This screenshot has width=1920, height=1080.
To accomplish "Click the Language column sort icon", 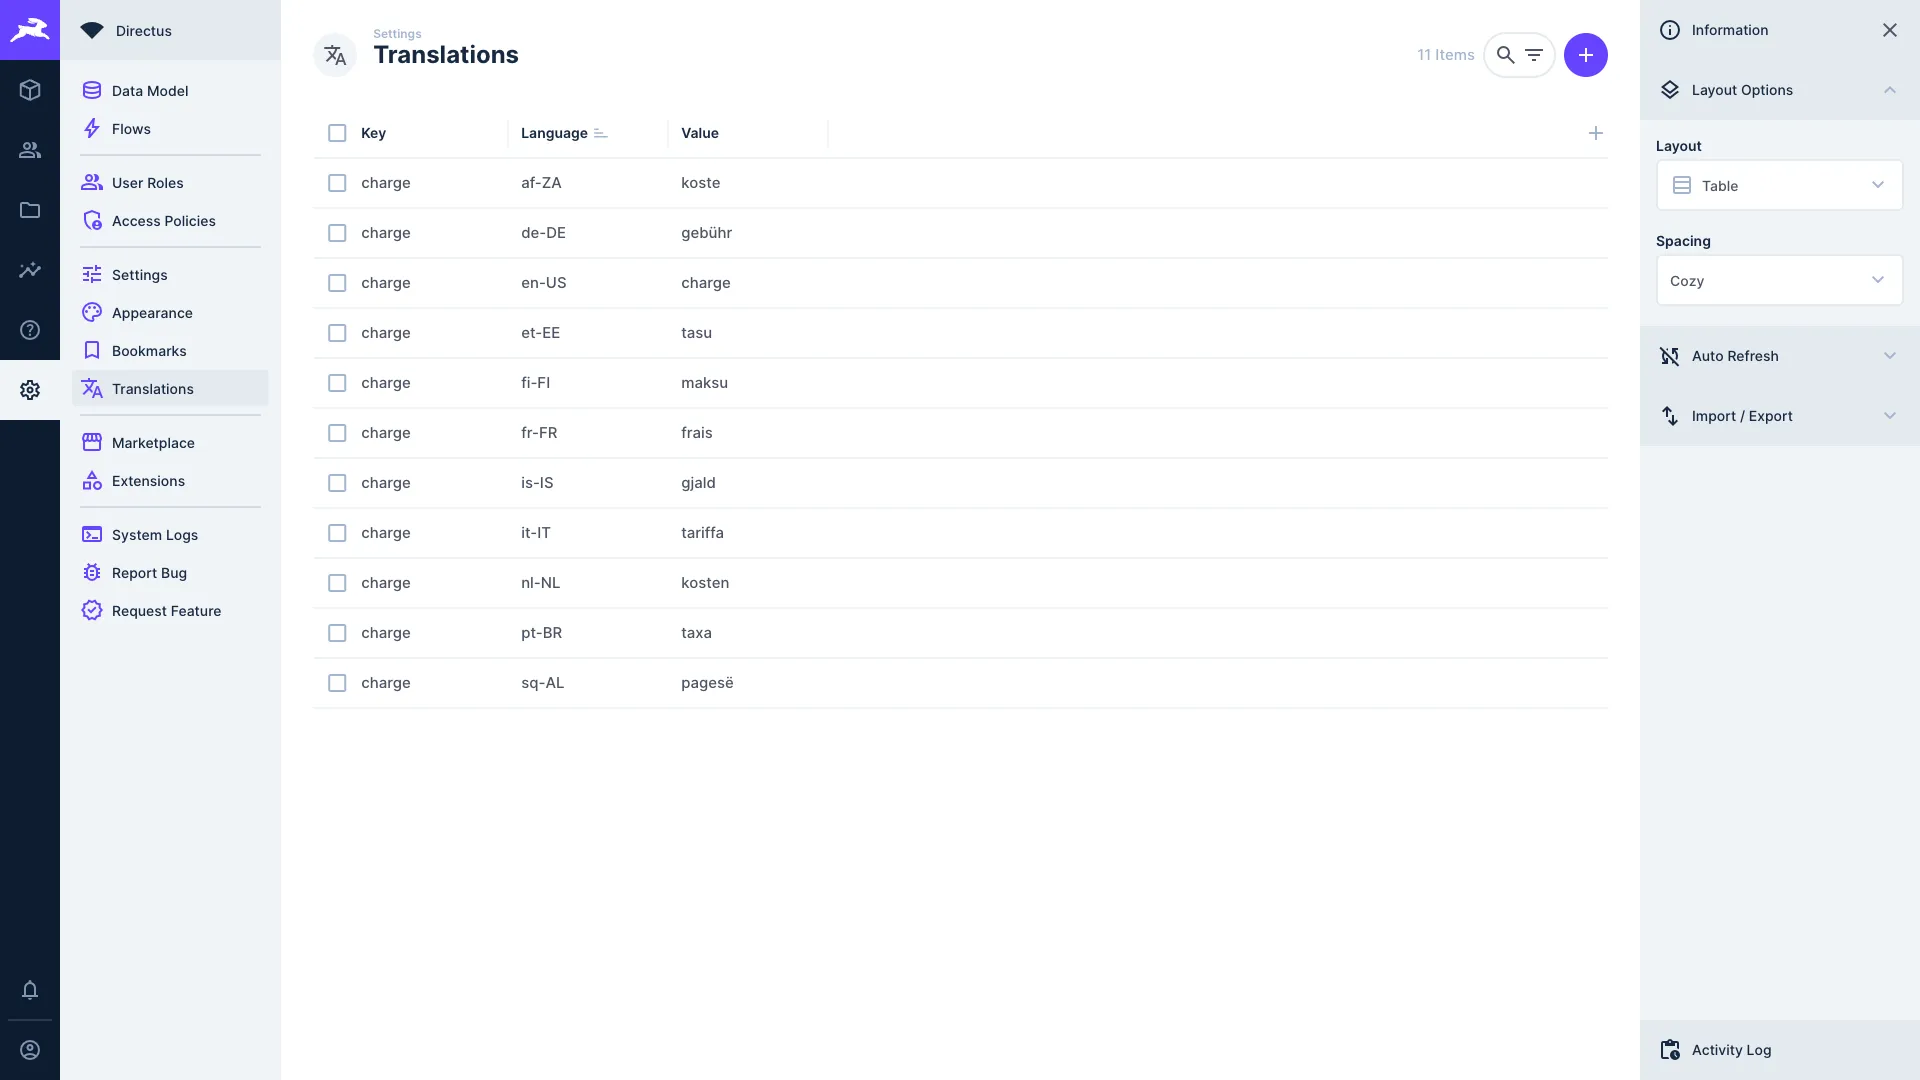I will tap(601, 132).
